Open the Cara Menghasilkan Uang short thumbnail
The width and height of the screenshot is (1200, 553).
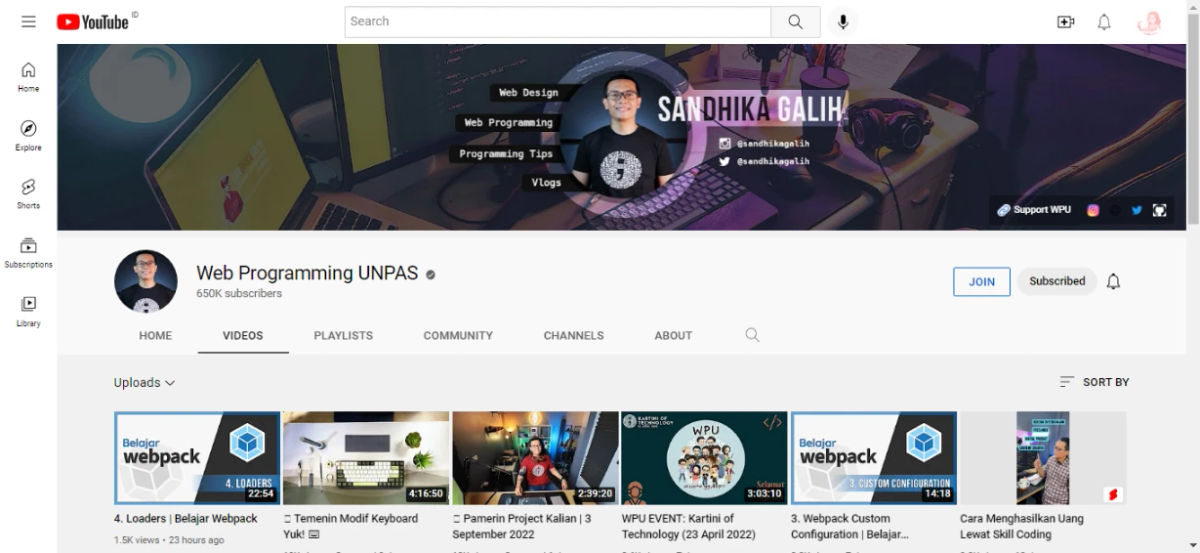coord(1043,458)
